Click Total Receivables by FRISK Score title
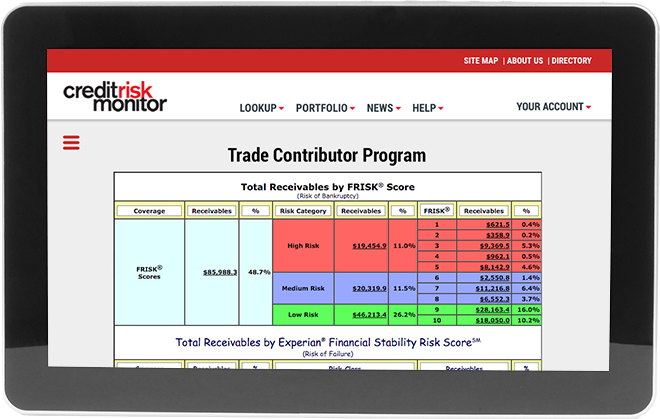 click(x=327, y=187)
